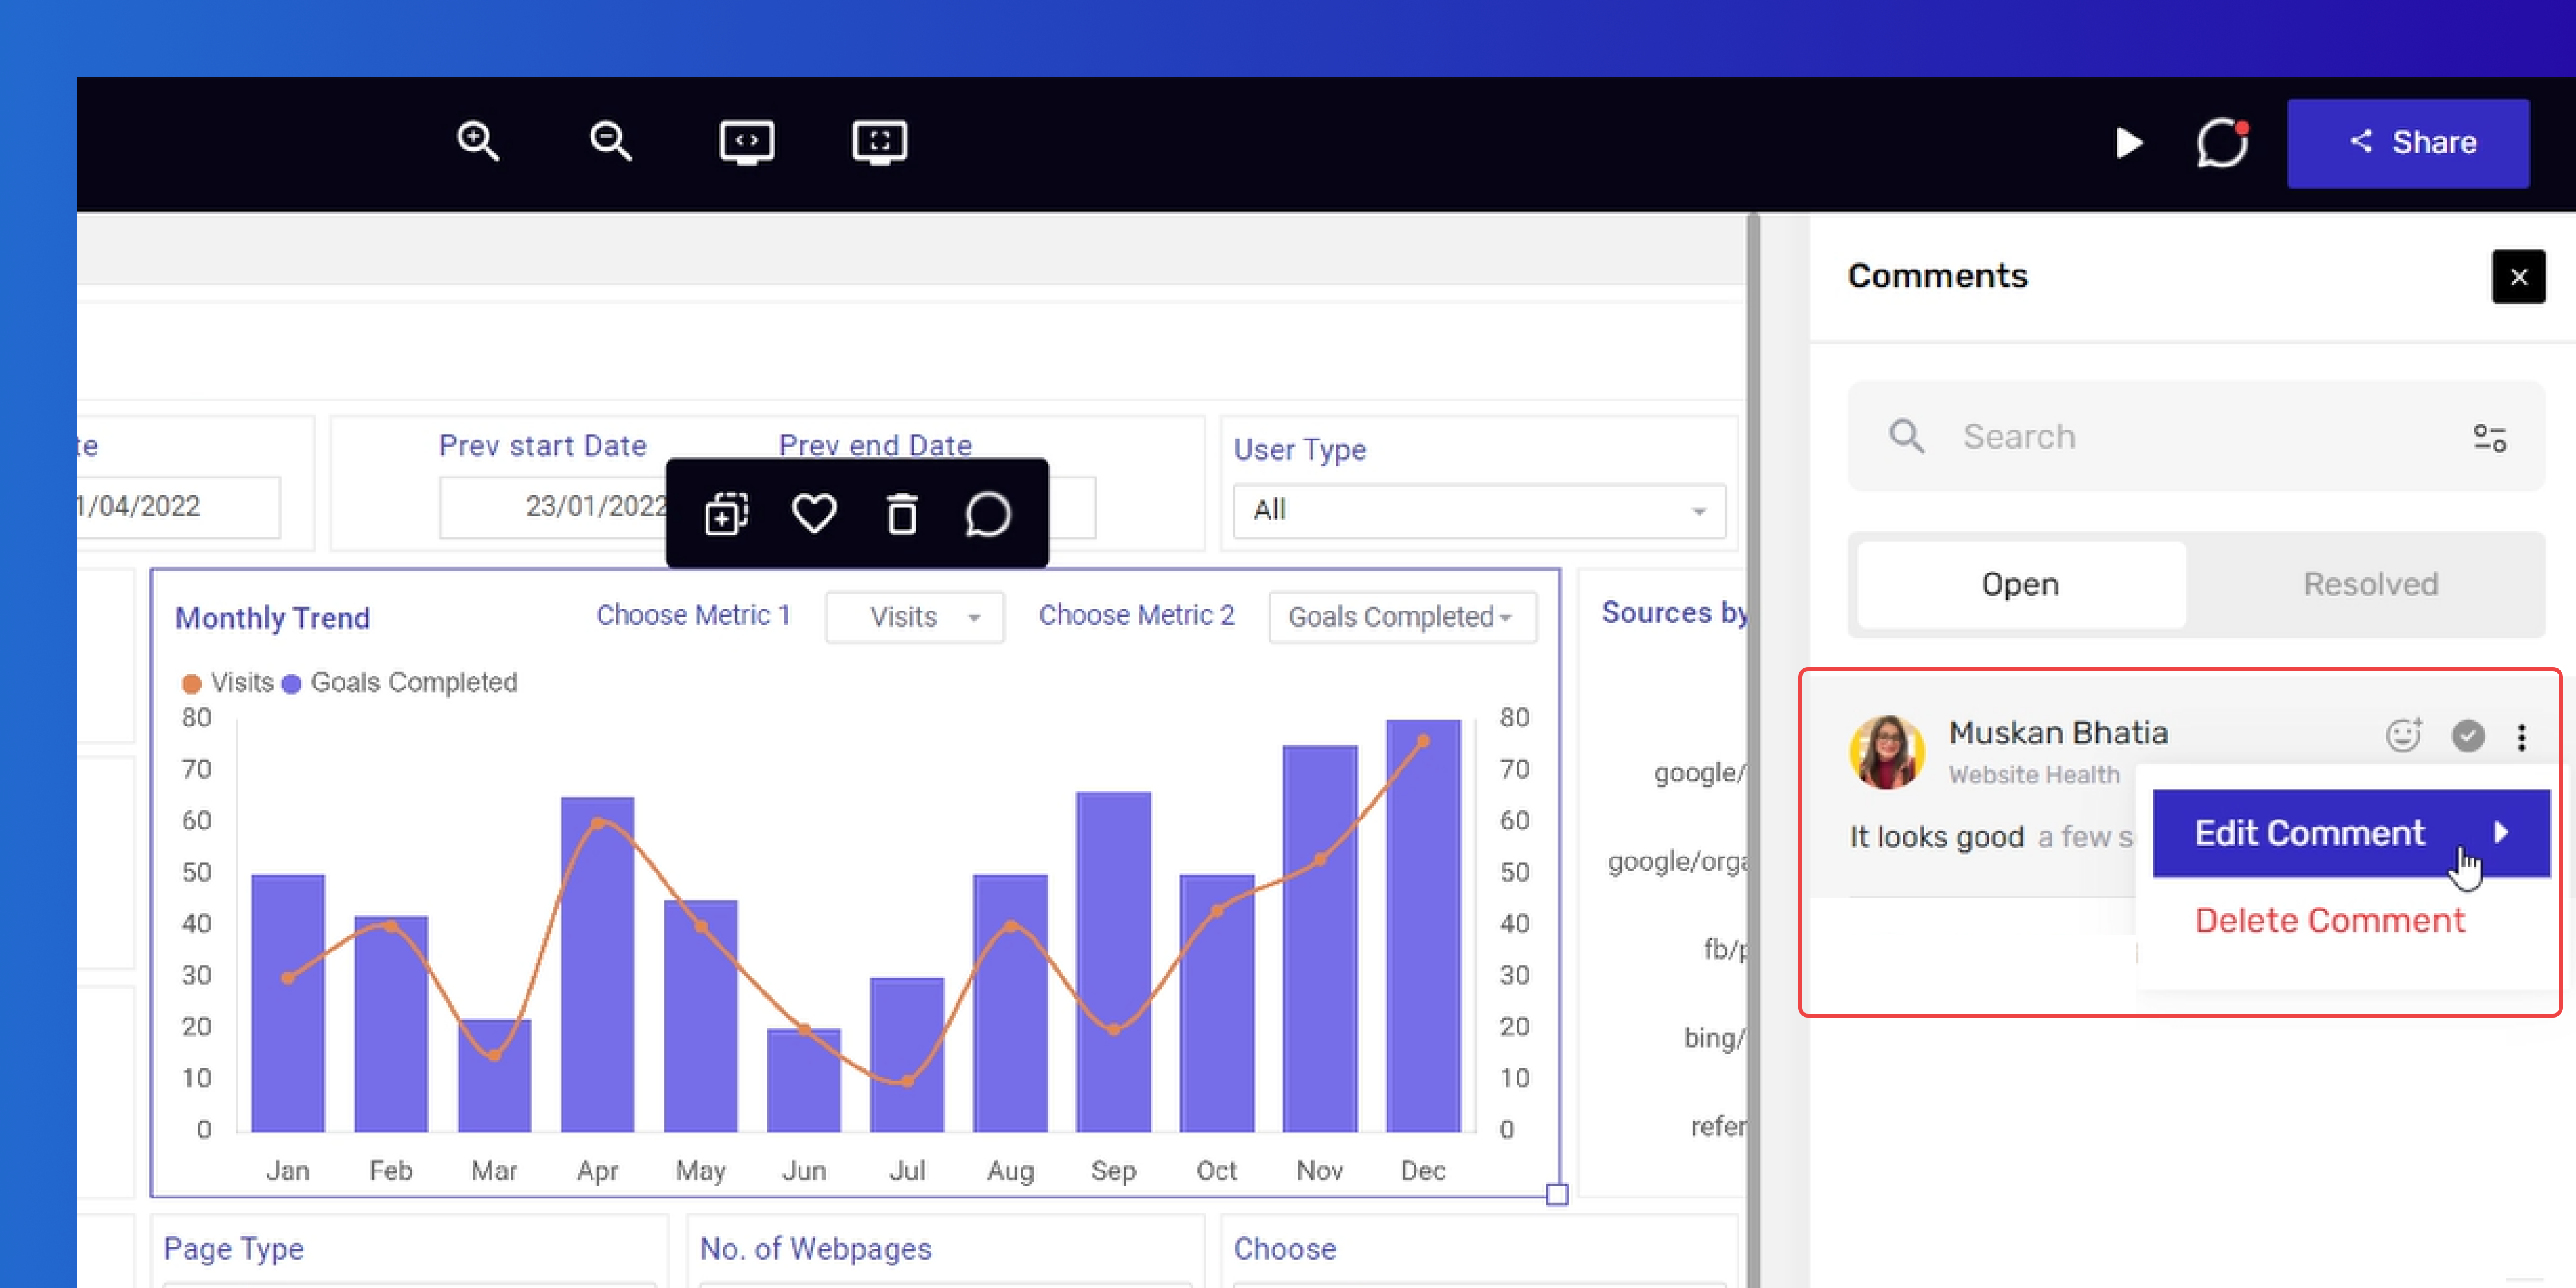This screenshot has width=2576, height=1288.
Task: Open the comment's three-dot options menu
Action: (2522, 737)
